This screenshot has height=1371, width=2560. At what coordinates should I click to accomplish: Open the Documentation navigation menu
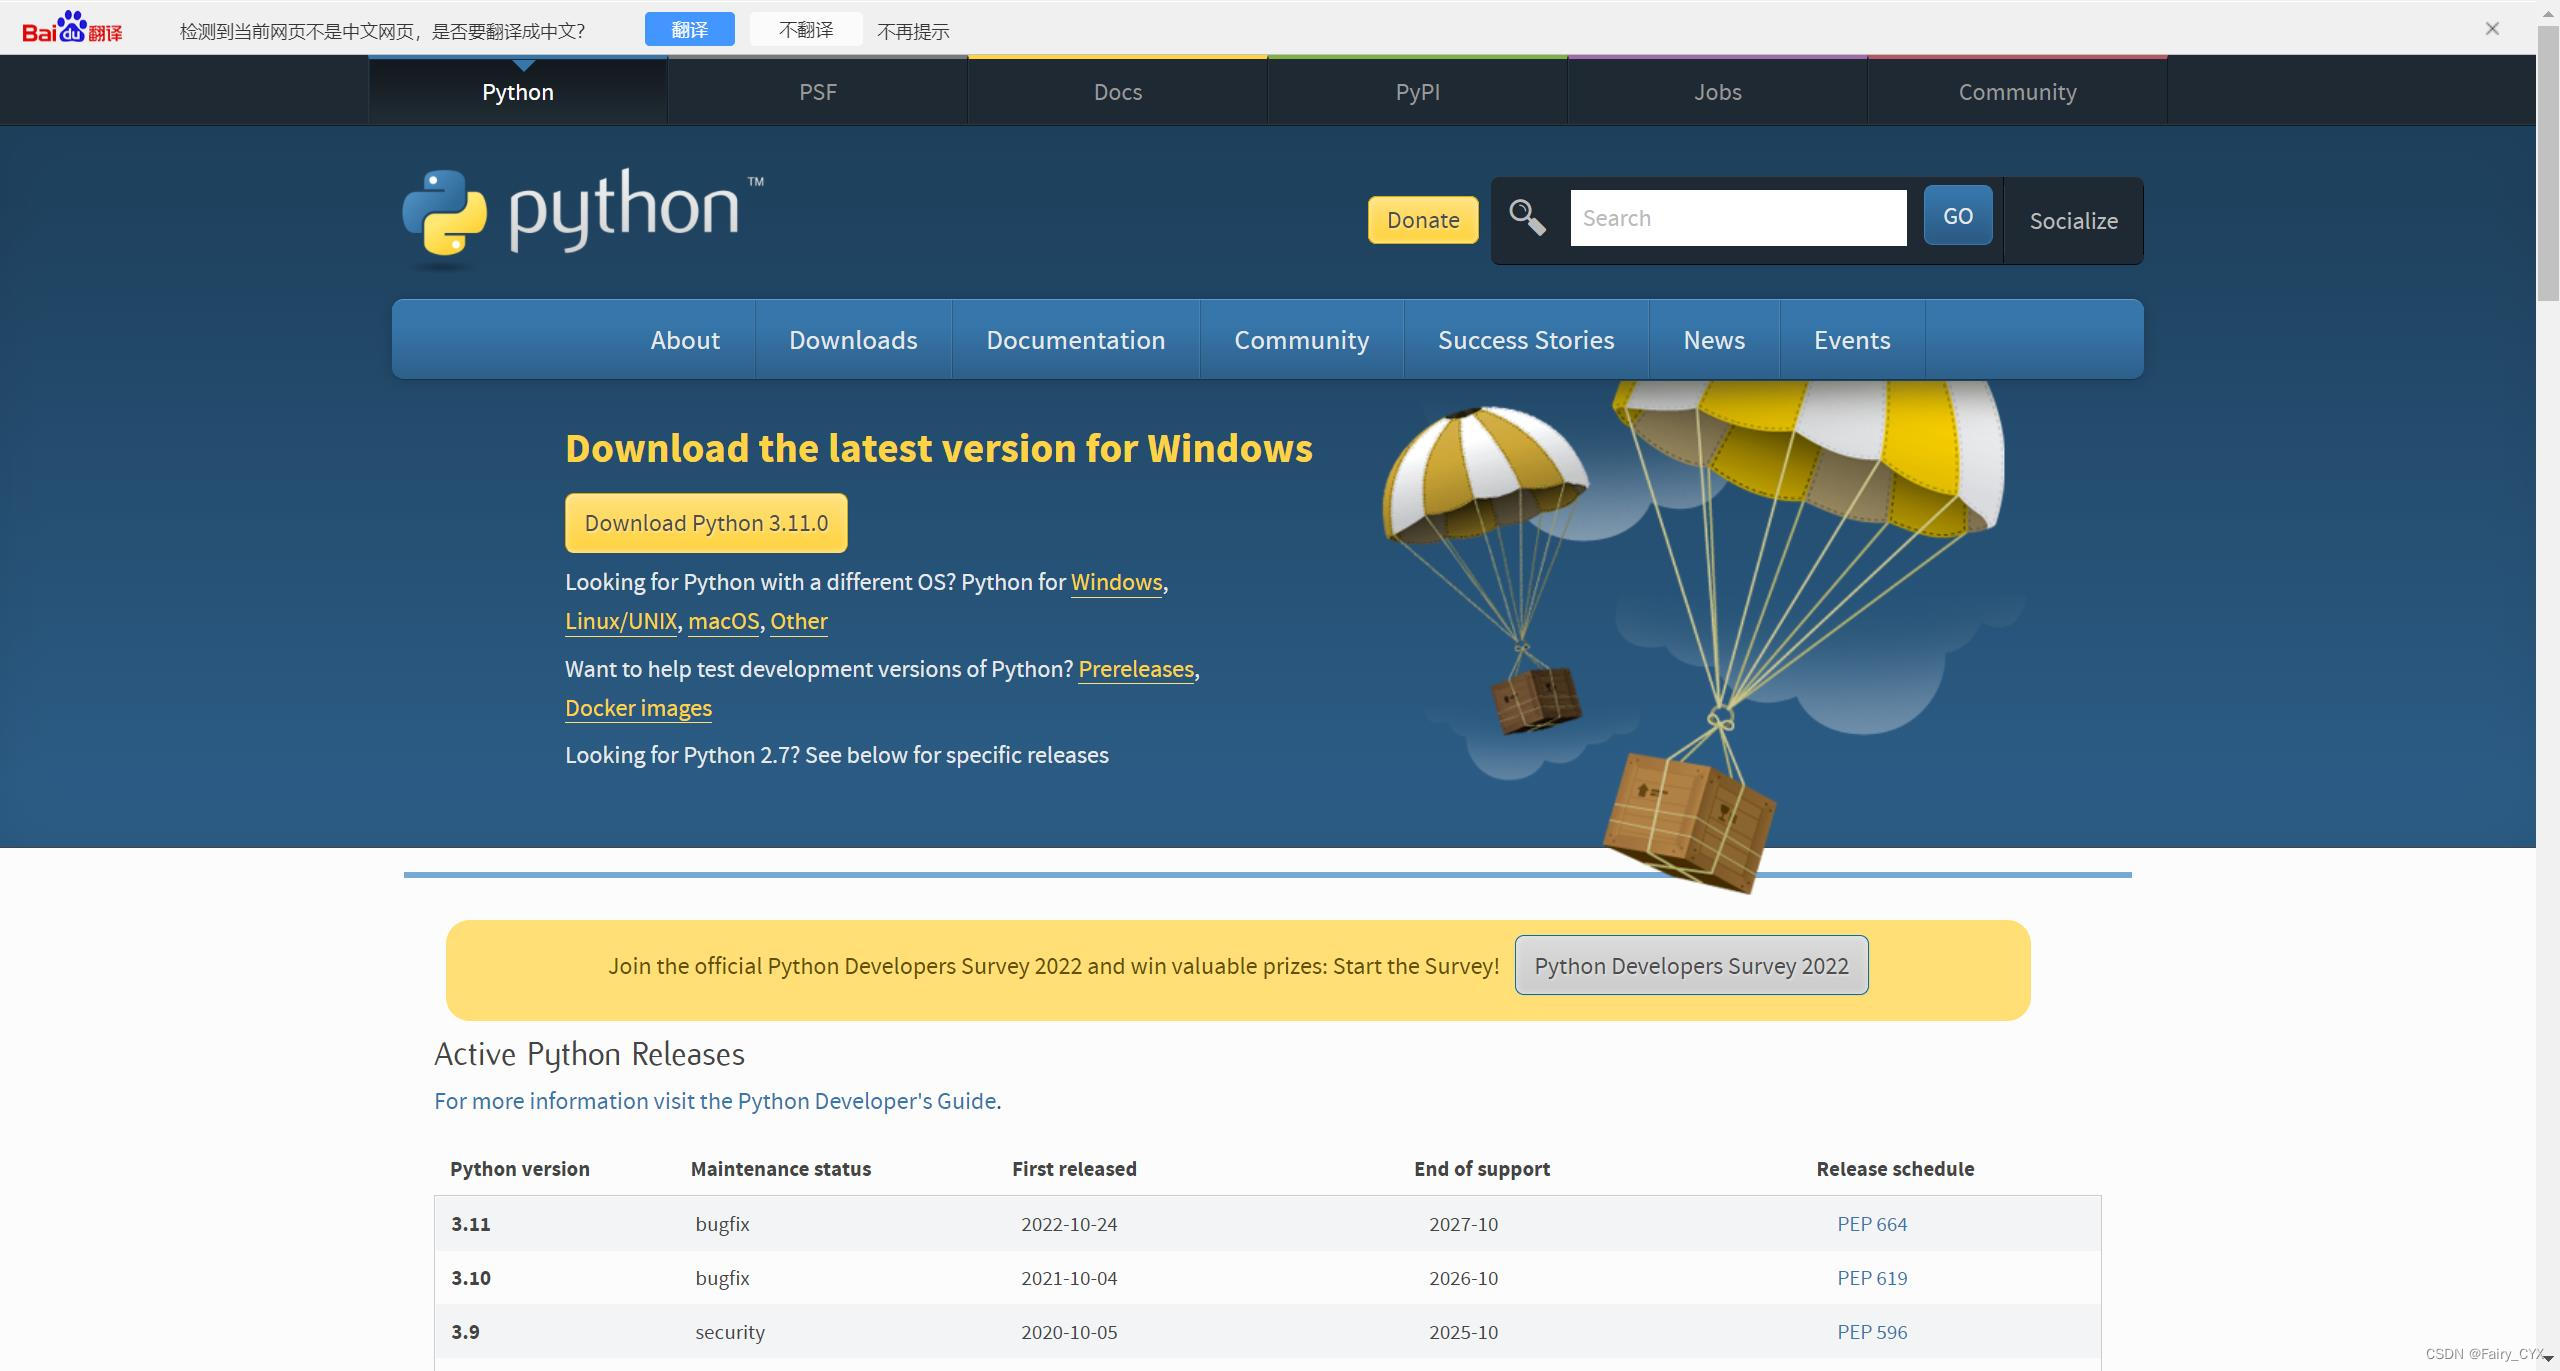tap(1075, 340)
